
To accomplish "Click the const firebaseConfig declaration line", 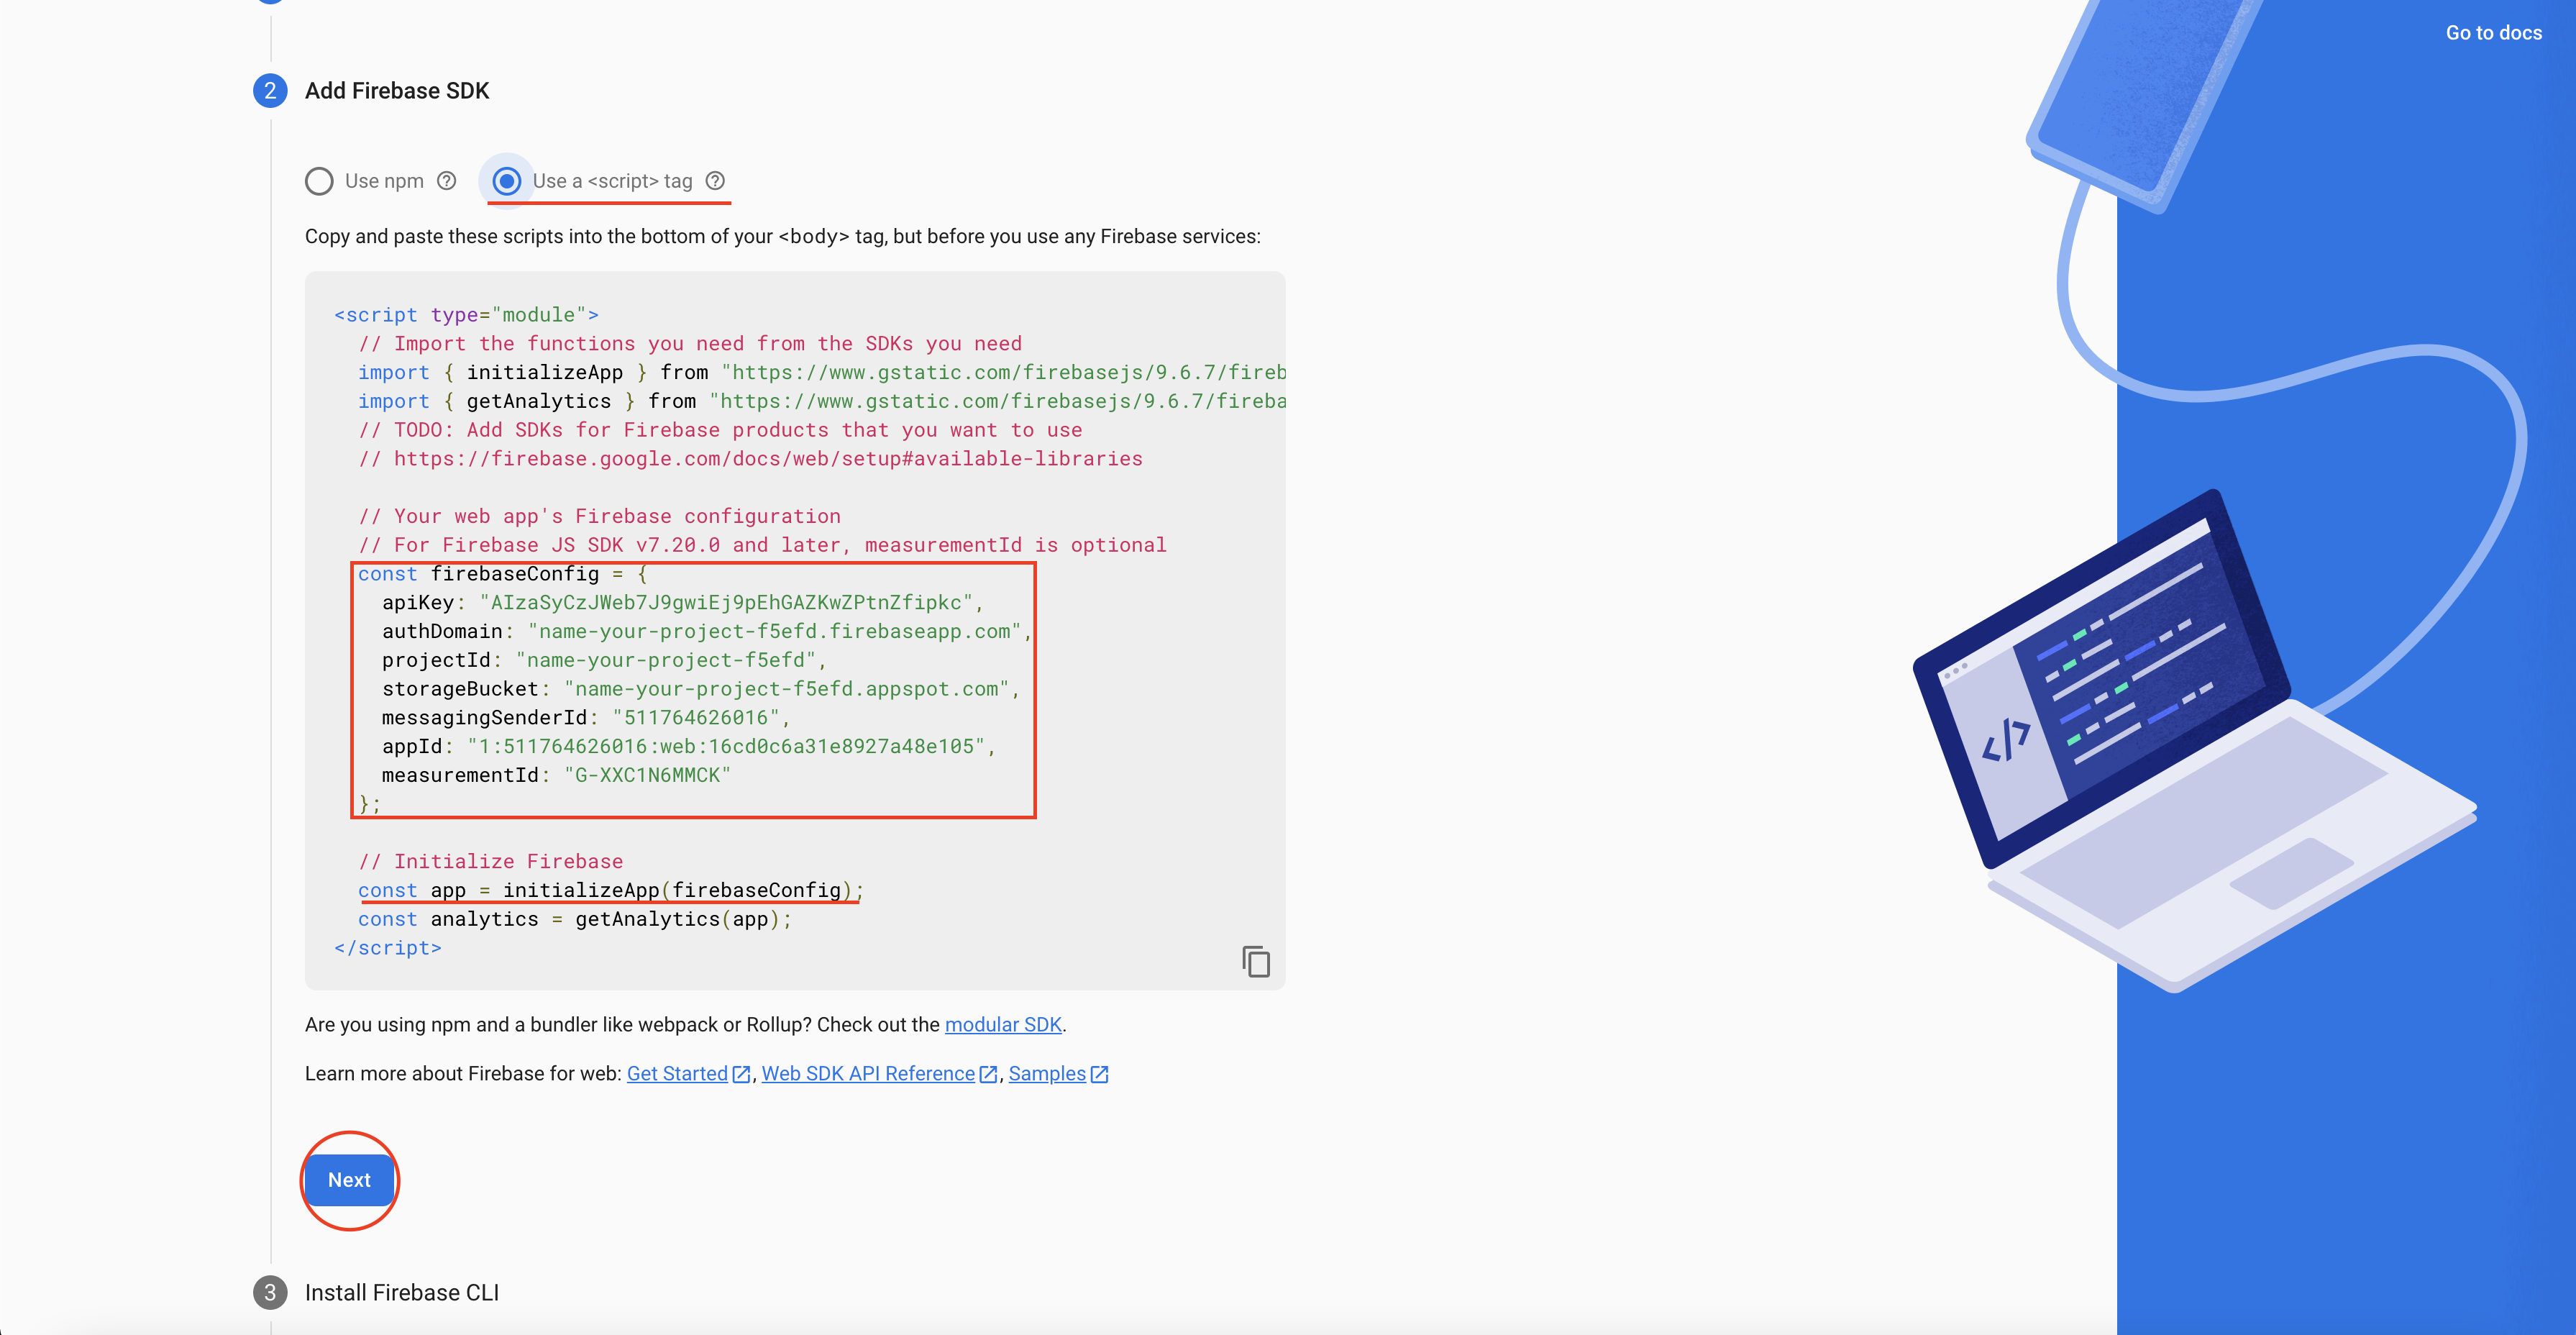I will tap(503, 574).
